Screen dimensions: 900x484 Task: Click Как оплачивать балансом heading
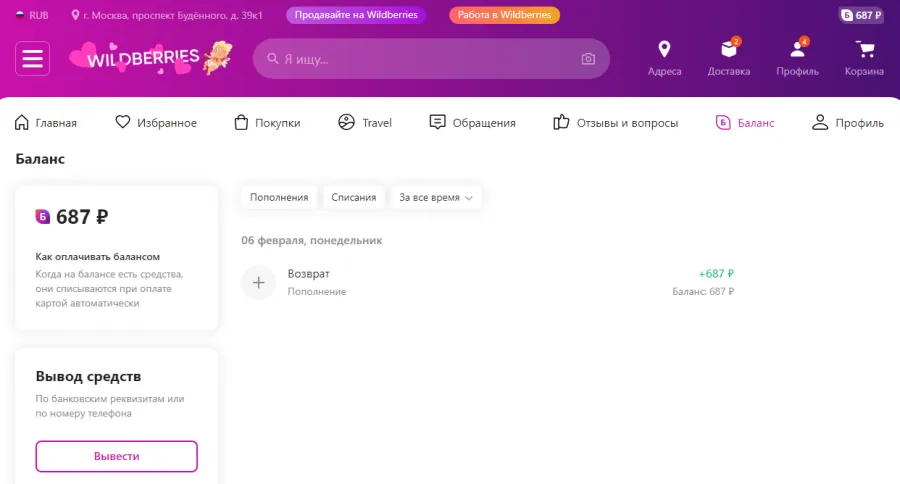coord(98,257)
